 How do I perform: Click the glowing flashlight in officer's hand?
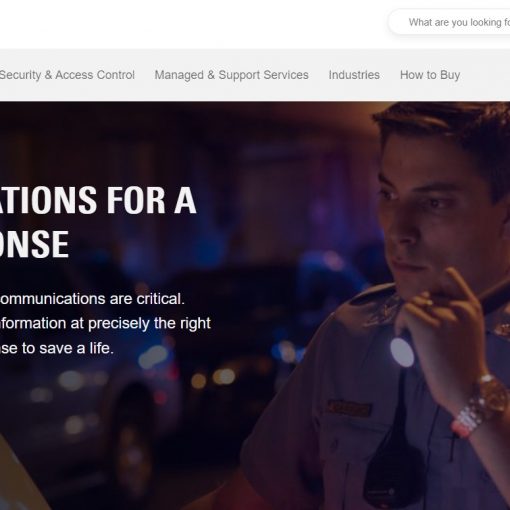click(x=402, y=352)
